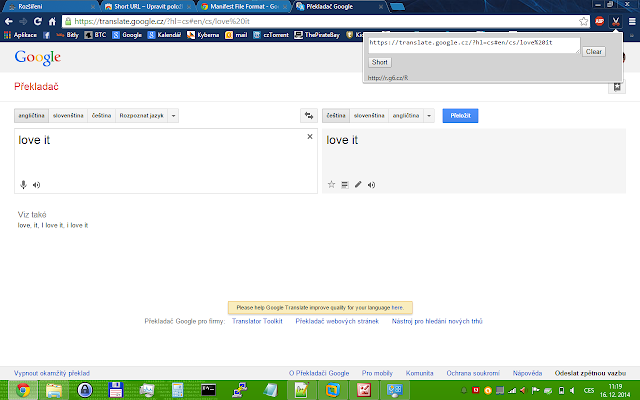Reload the page with the refresh icon
Image resolution: width=640 pixels, height=400 pixels.
click(38, 21)
